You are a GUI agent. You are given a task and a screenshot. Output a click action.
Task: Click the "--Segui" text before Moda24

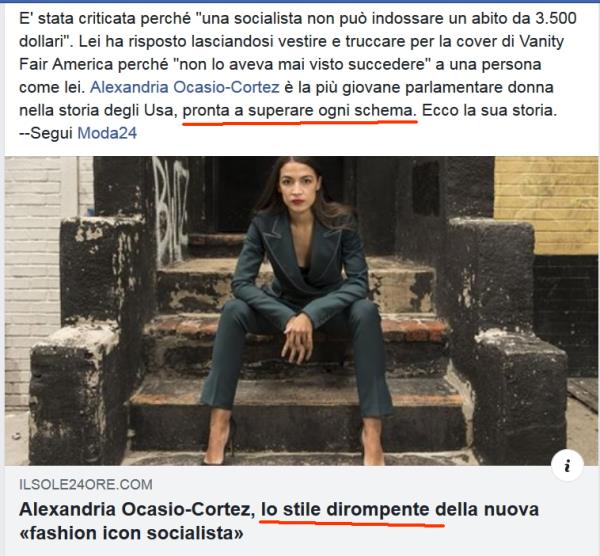click(46, 133)
